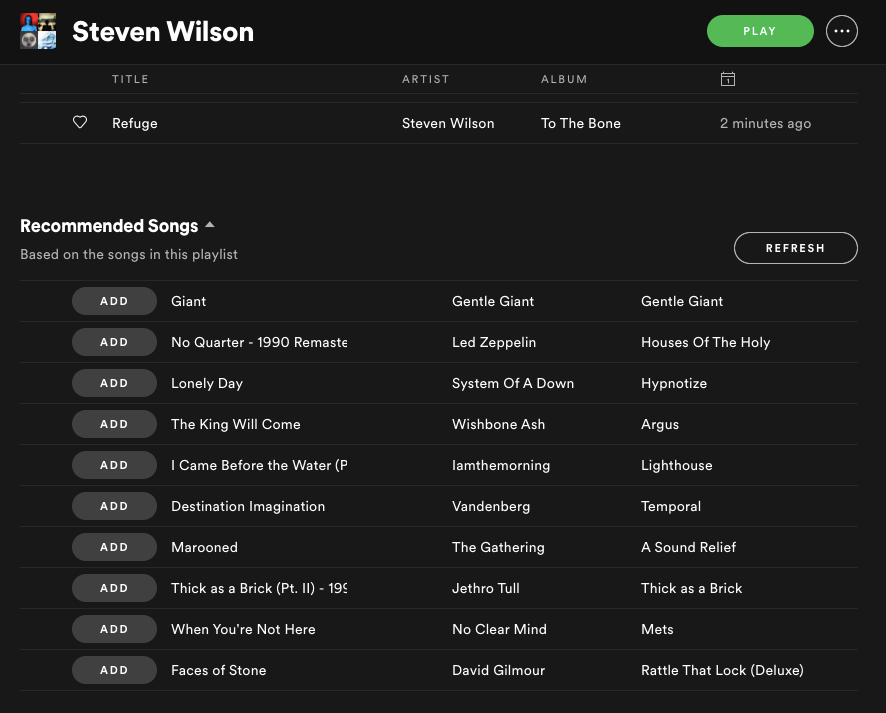Open the Mets album link
This screenshot has height=713, width=886.
657,629
